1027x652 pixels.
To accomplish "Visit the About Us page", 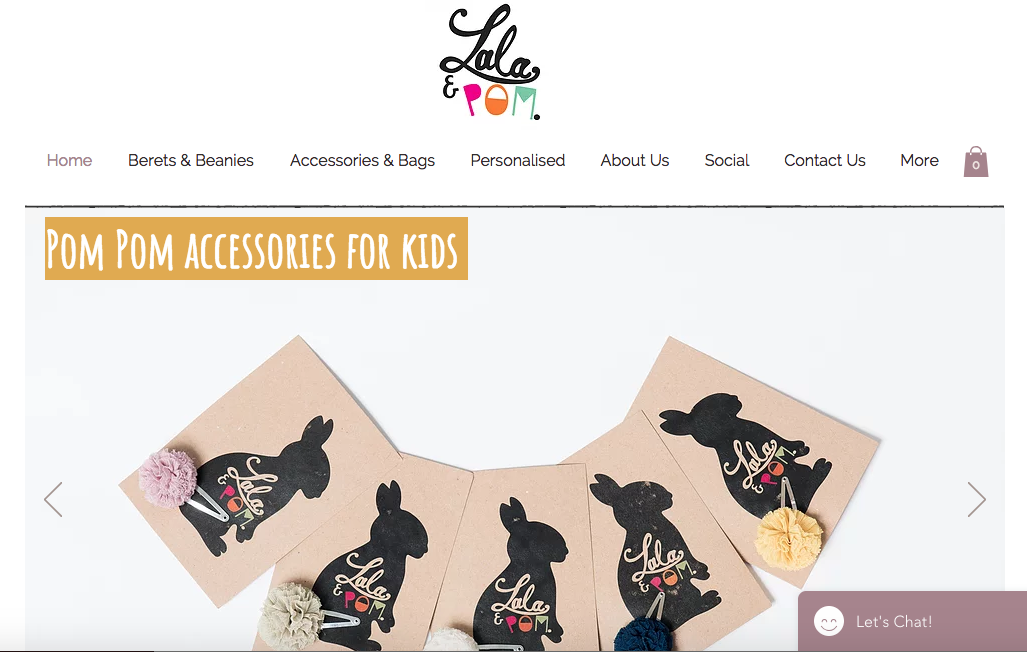I will tap(635, 161).
